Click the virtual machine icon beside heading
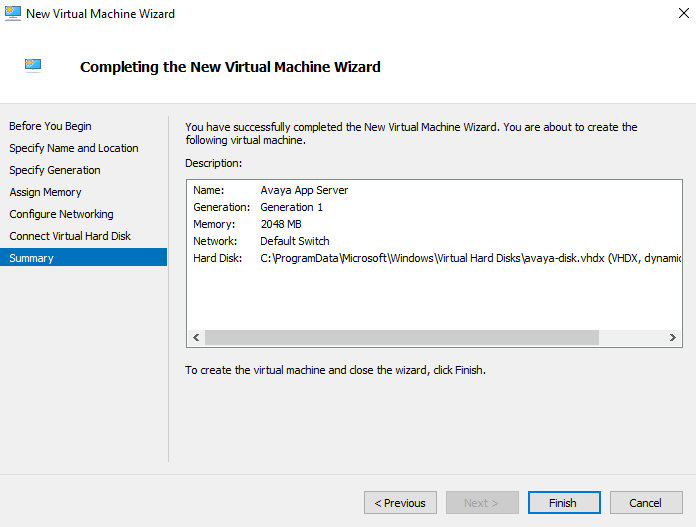Image resolution: width=696 pixels, height=527 pixels. (33, 66)
